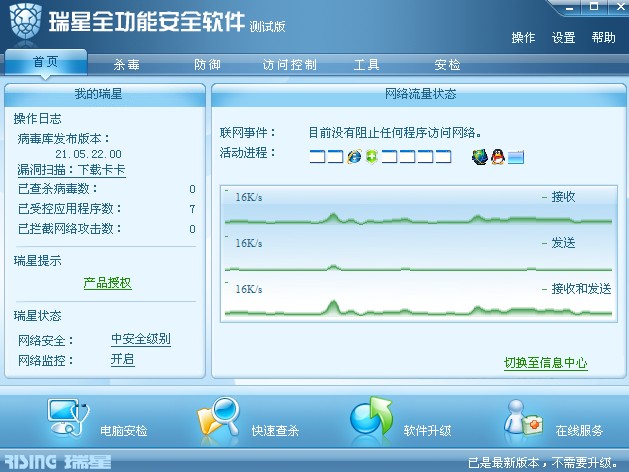Switch to the 工具 tab
Image resolution: width=629 pixels, height=472 pixels.
(x=367, y=65)
